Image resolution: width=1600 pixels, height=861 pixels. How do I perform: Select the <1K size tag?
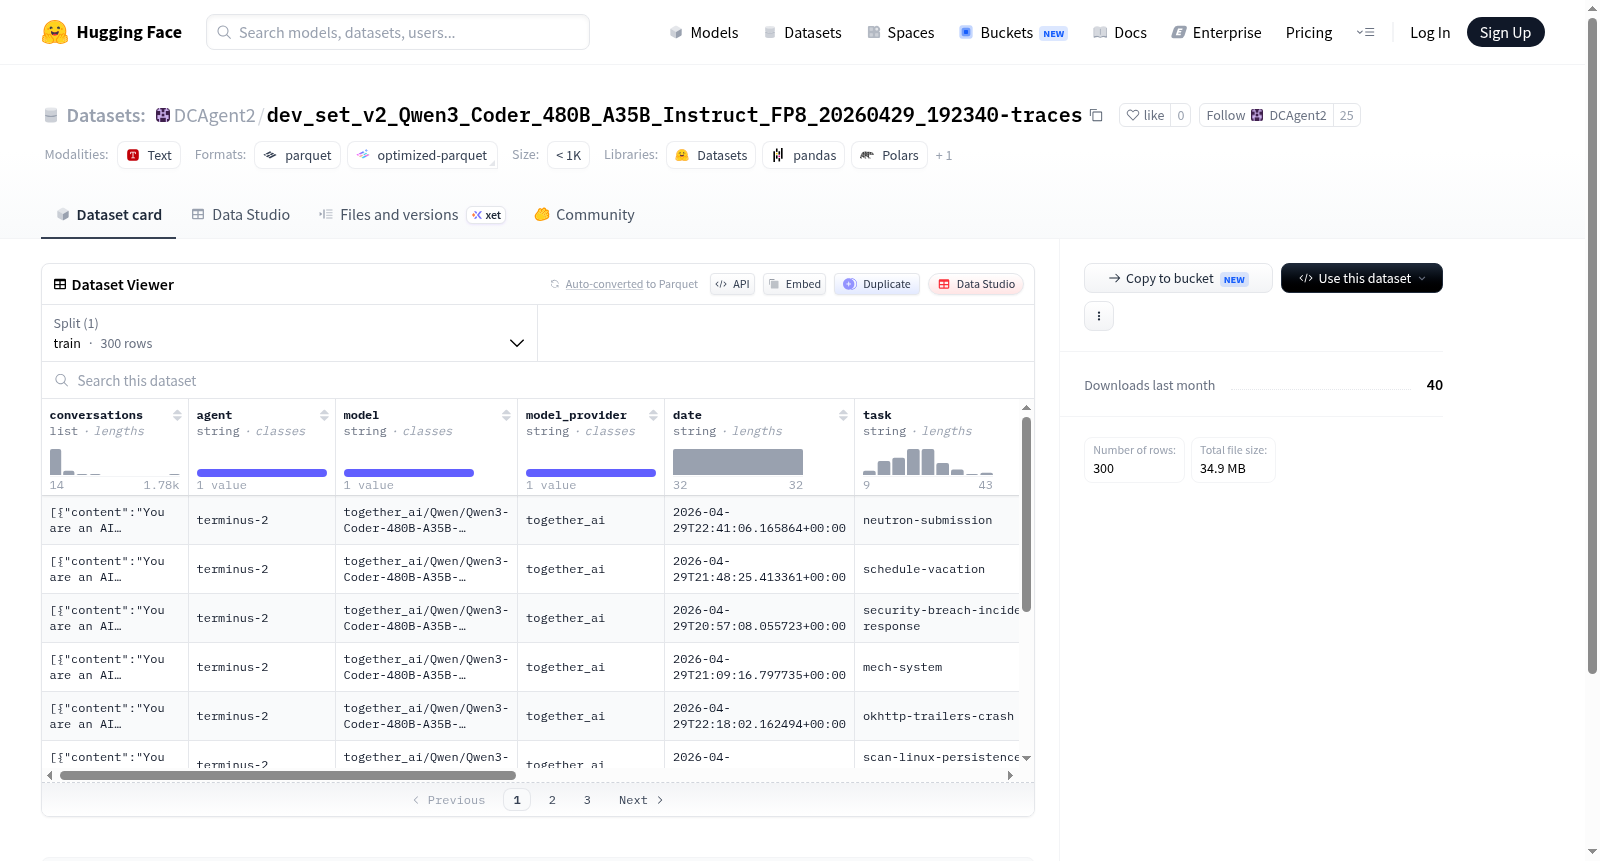click(x=568, y=155)
